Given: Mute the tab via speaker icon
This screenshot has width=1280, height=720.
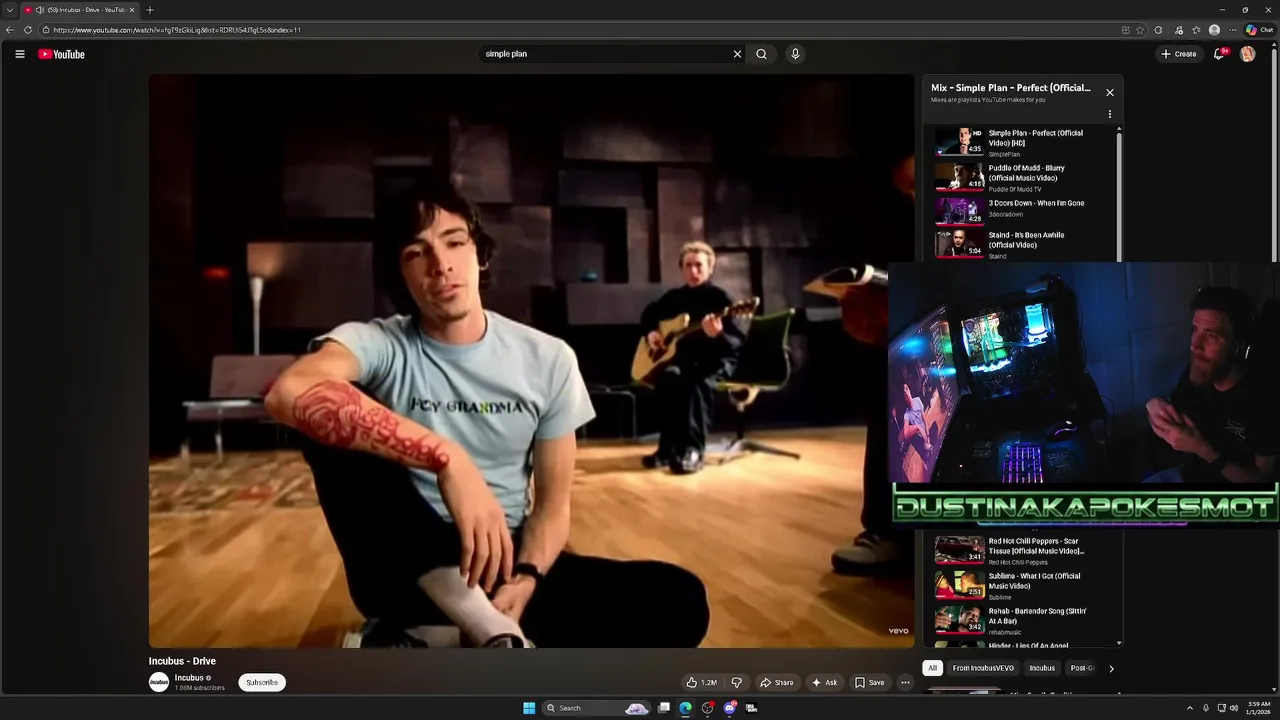Looking at the screenshot, I should click(40, 10).
